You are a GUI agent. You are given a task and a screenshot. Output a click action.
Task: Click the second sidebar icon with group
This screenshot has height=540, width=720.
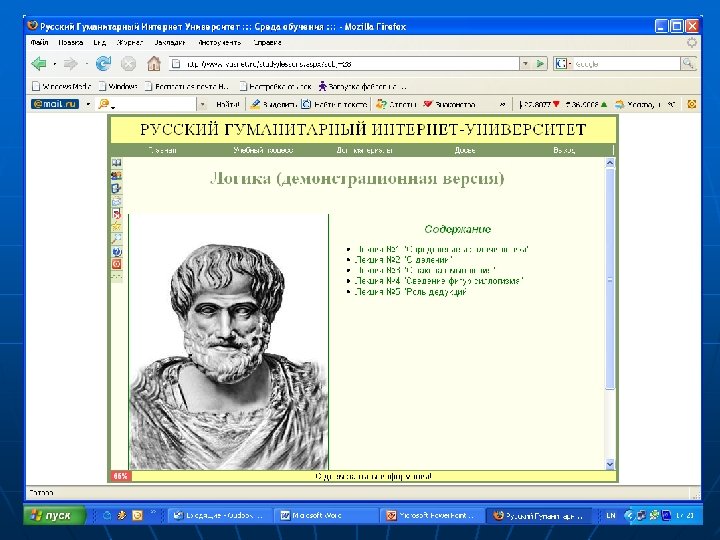pyautogui.click(x=117, y=175)
